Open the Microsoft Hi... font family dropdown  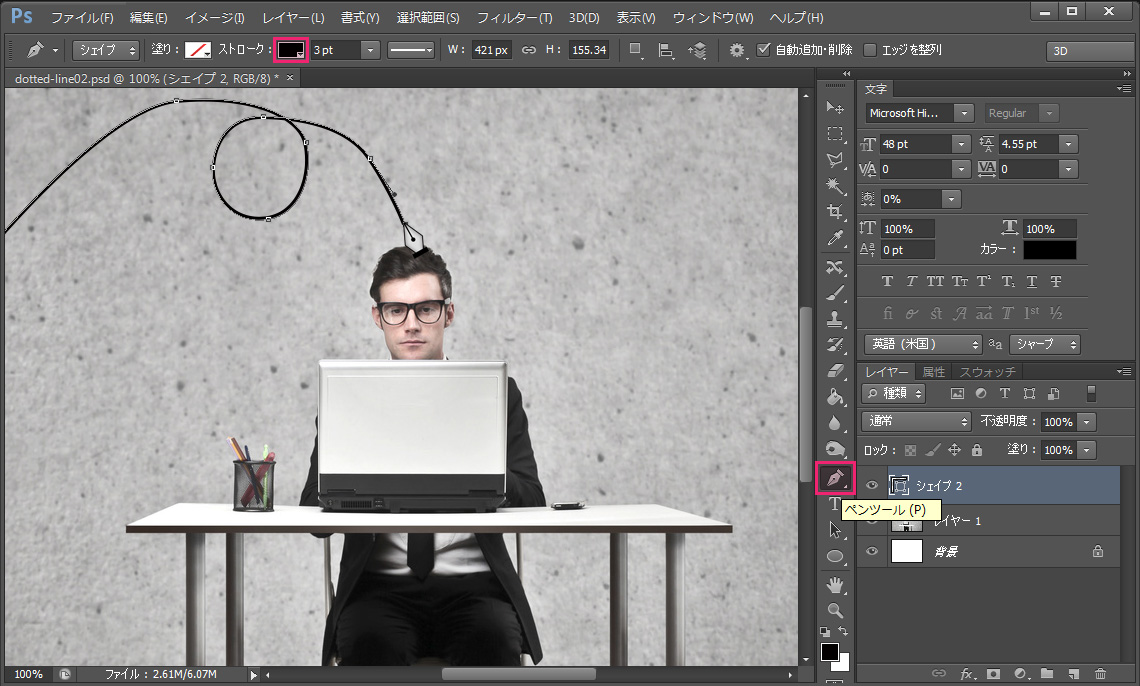coord(963,114)
